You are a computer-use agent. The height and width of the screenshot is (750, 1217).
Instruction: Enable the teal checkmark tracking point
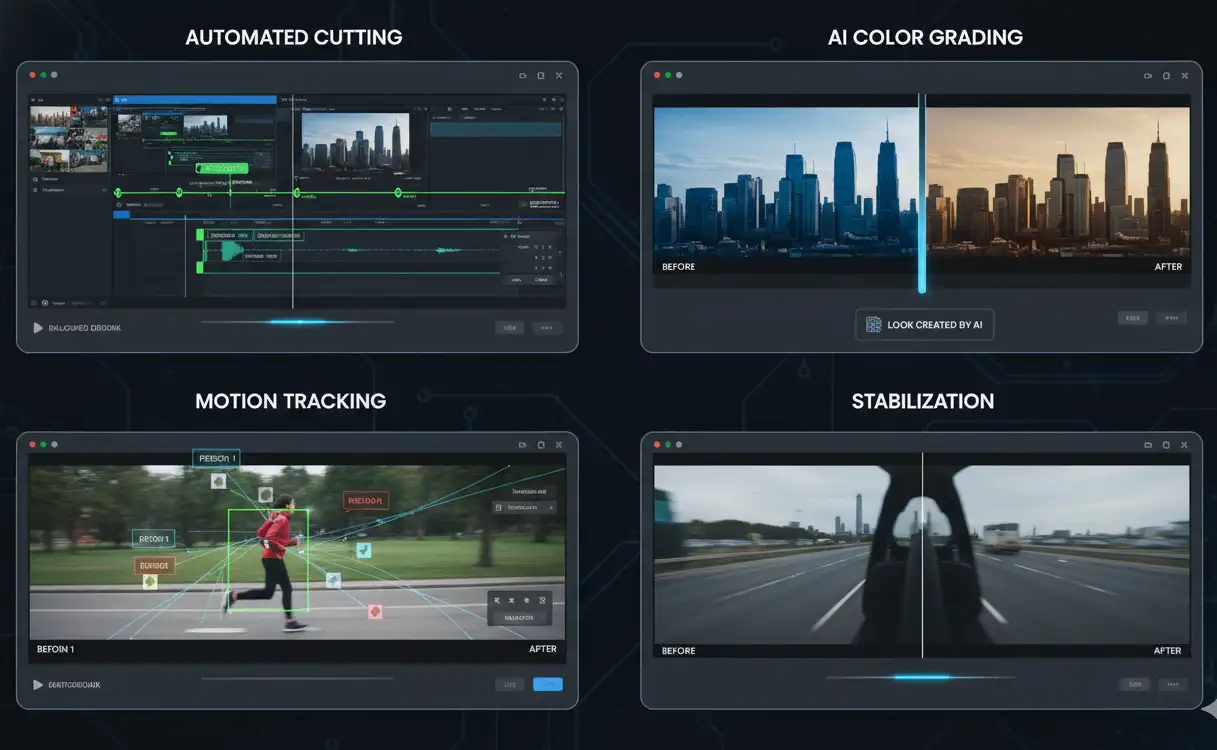click(363, 550)
